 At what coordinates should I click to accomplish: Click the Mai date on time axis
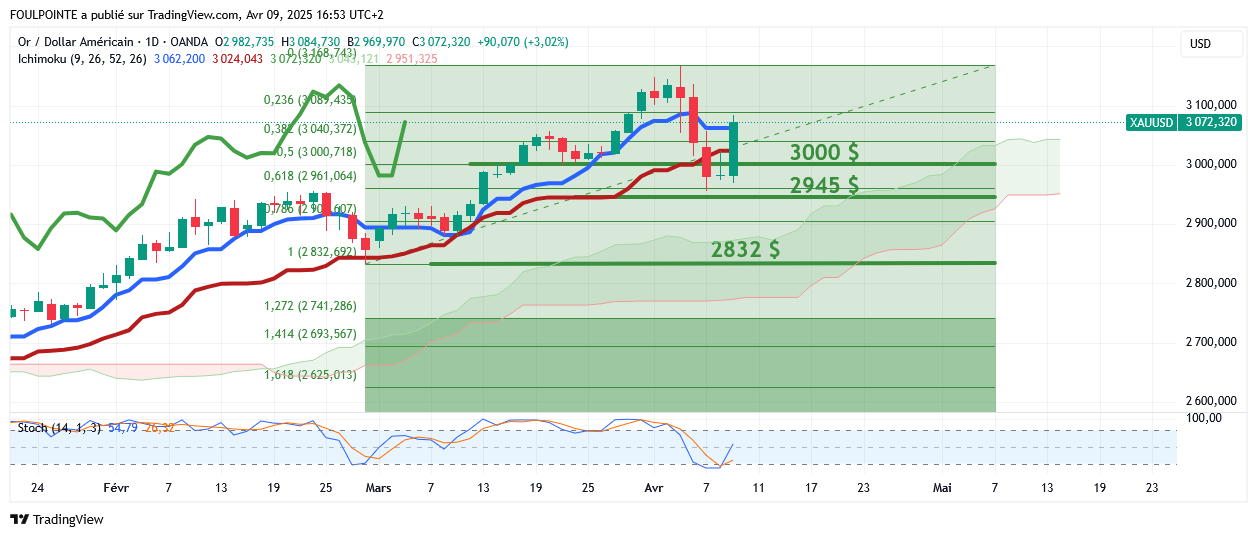tap(941, 488)
